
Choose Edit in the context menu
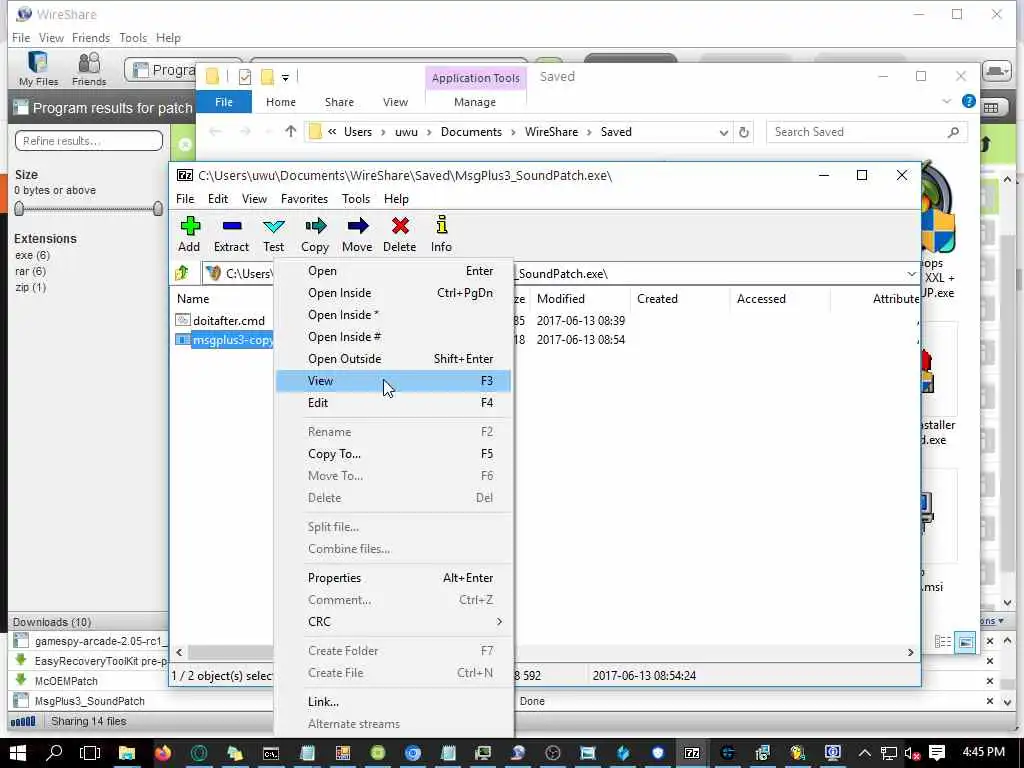click(393, 403)
